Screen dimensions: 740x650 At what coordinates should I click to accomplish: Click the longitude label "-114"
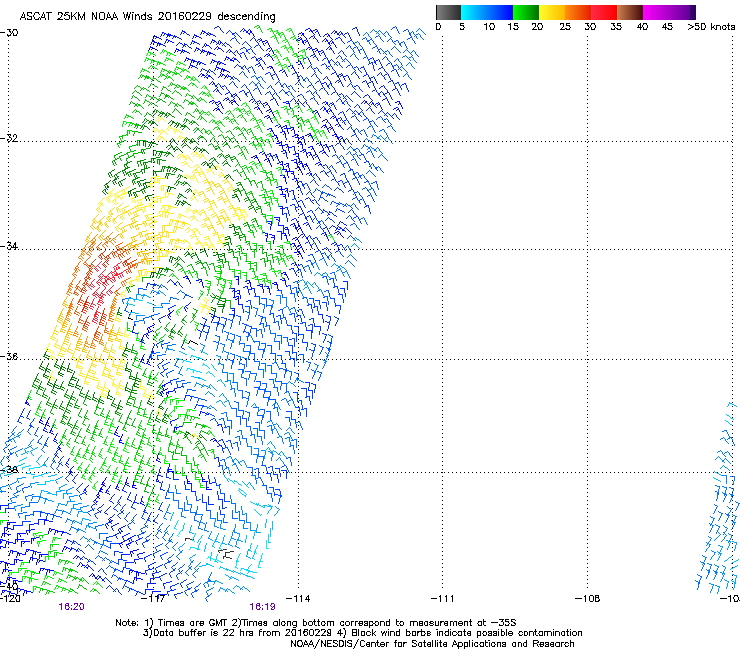(x=298, y=599)
